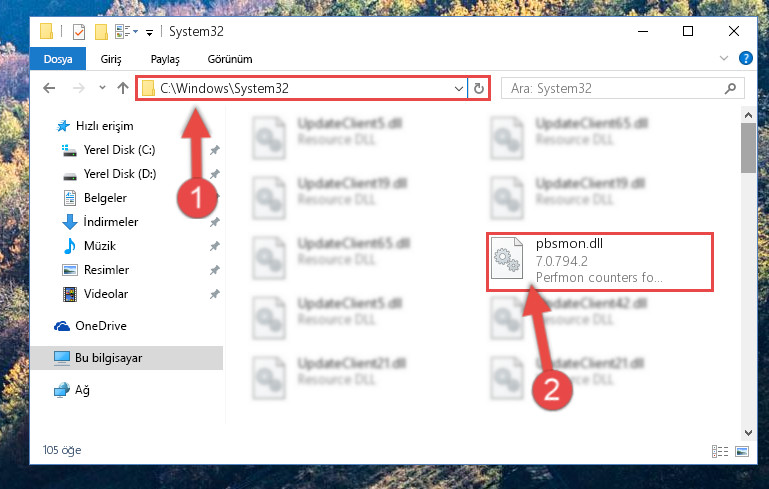Unpin Yerel Disk (C:) from quick access
769x489 pixels.
215,150
